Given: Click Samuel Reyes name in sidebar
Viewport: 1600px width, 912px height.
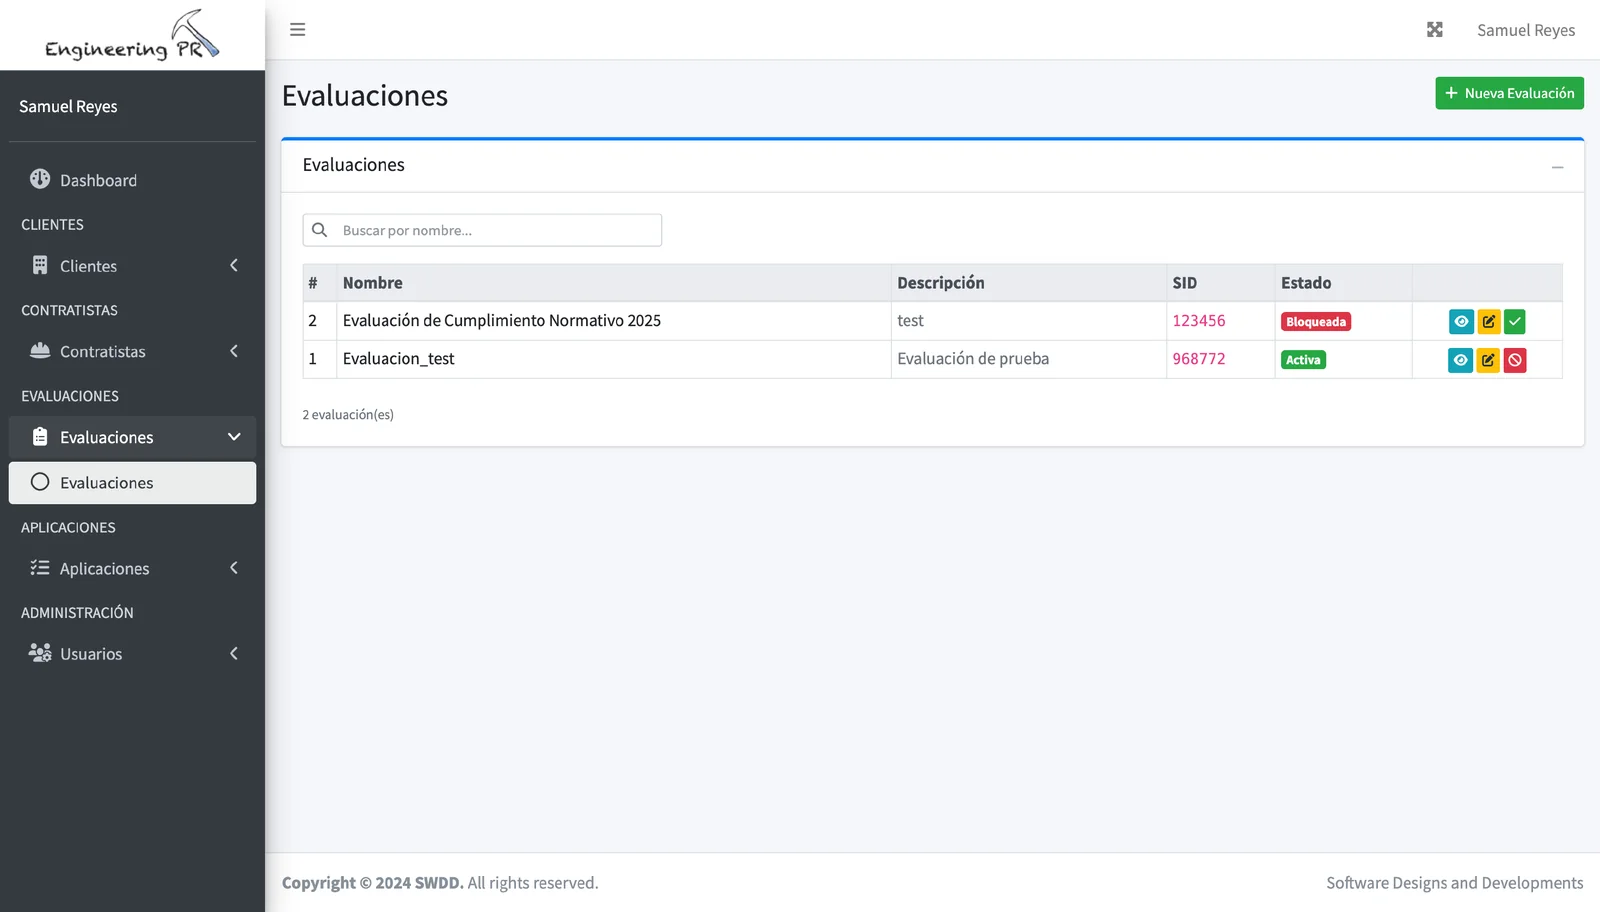Looking at the screenshot, I should click(x=68, y=107).
